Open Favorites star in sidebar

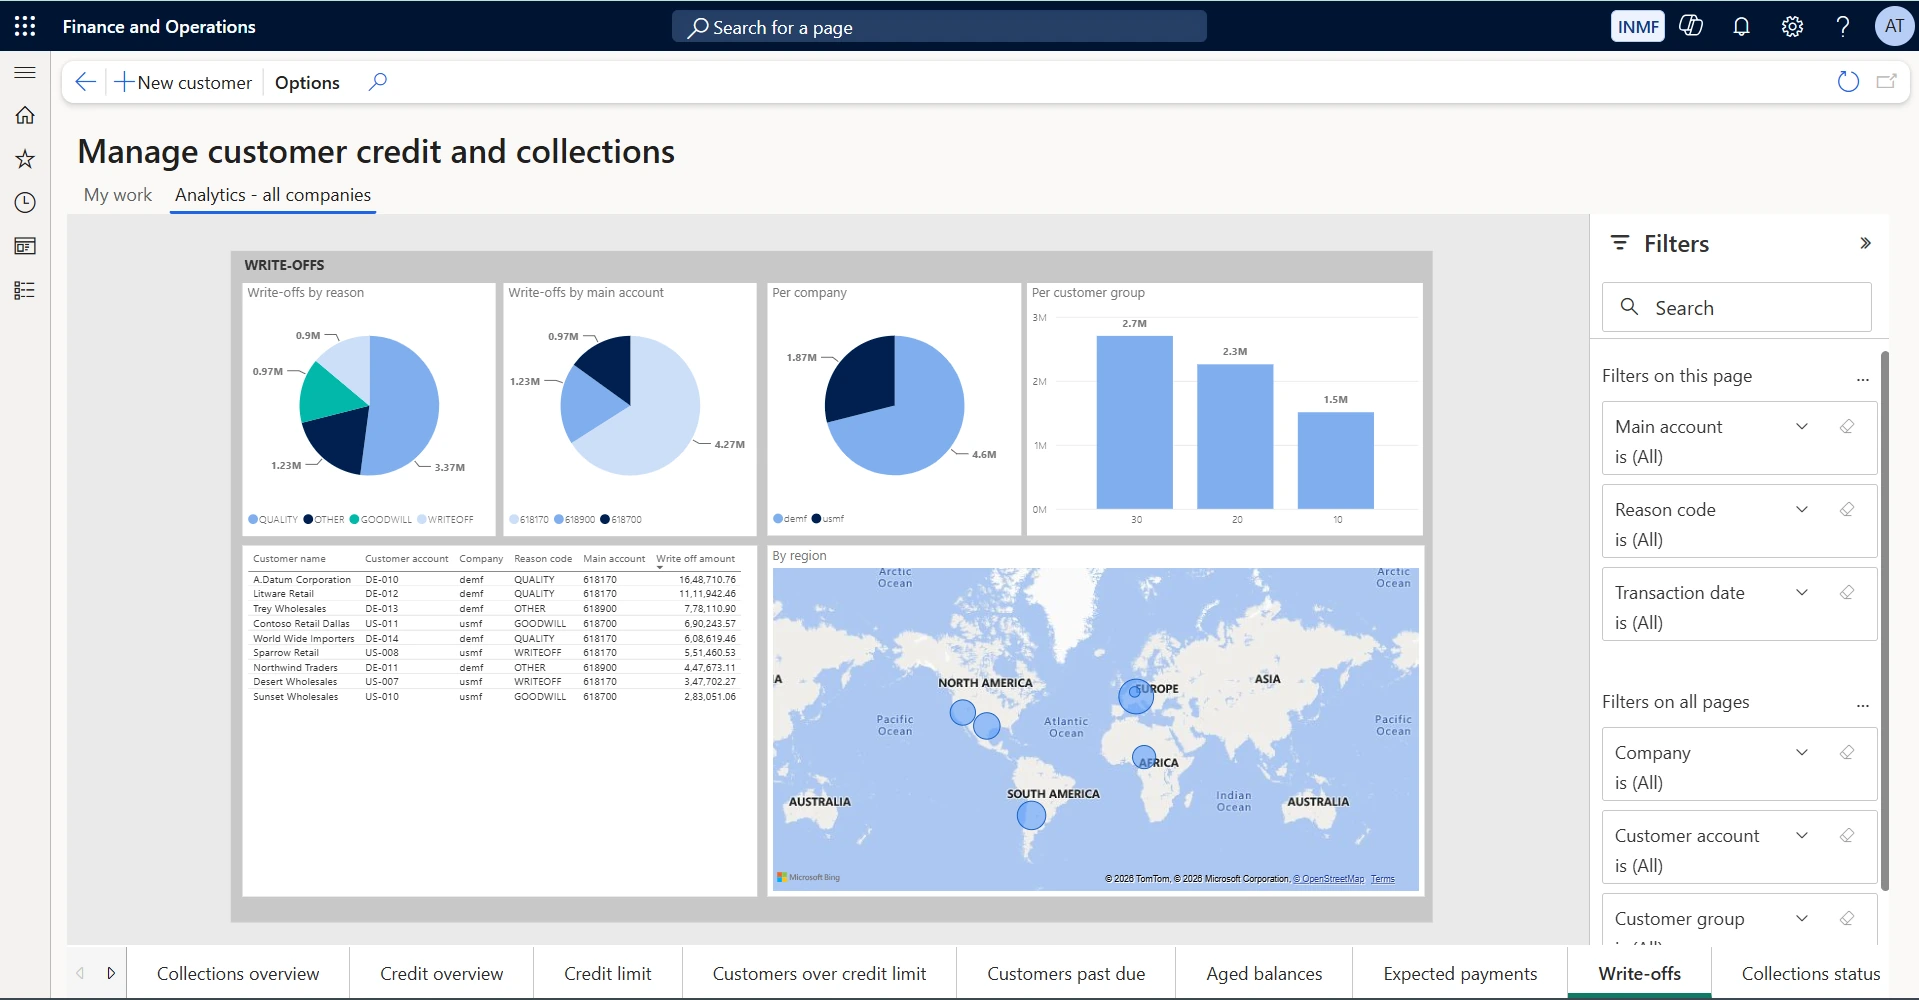tap(25, 159)
